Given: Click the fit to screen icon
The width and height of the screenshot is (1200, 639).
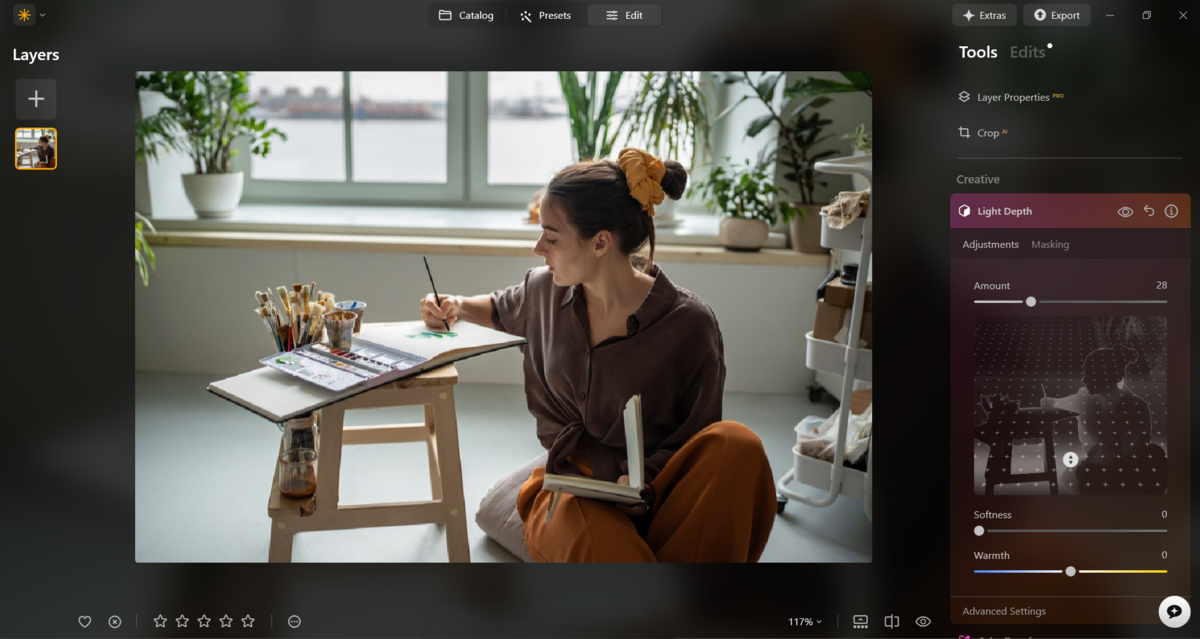Looking at the screenshot, I should point(860,622).
